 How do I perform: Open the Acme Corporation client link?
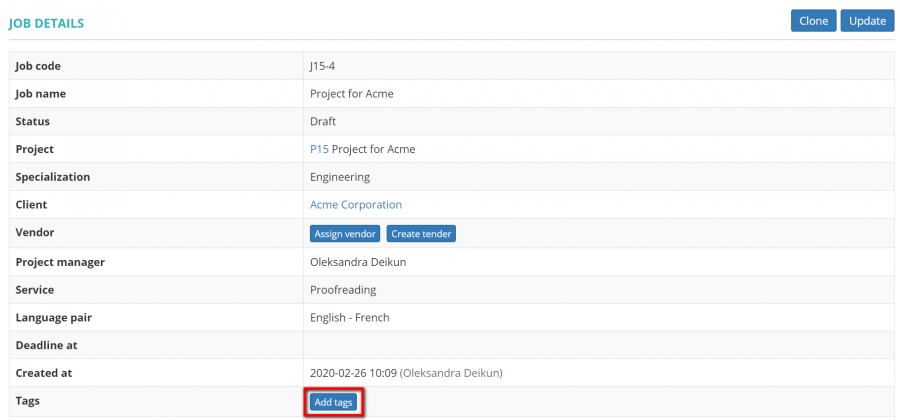356,205
